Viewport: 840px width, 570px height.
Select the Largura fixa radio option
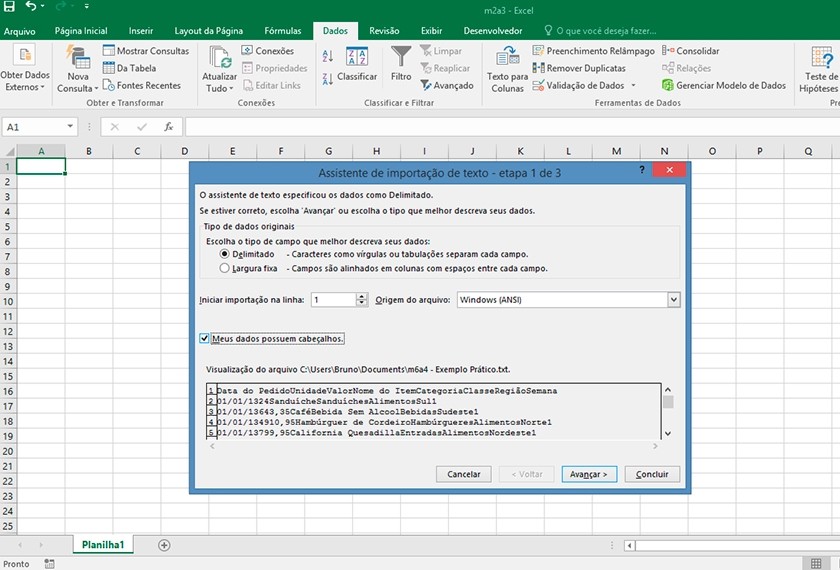tap(224, 269)
